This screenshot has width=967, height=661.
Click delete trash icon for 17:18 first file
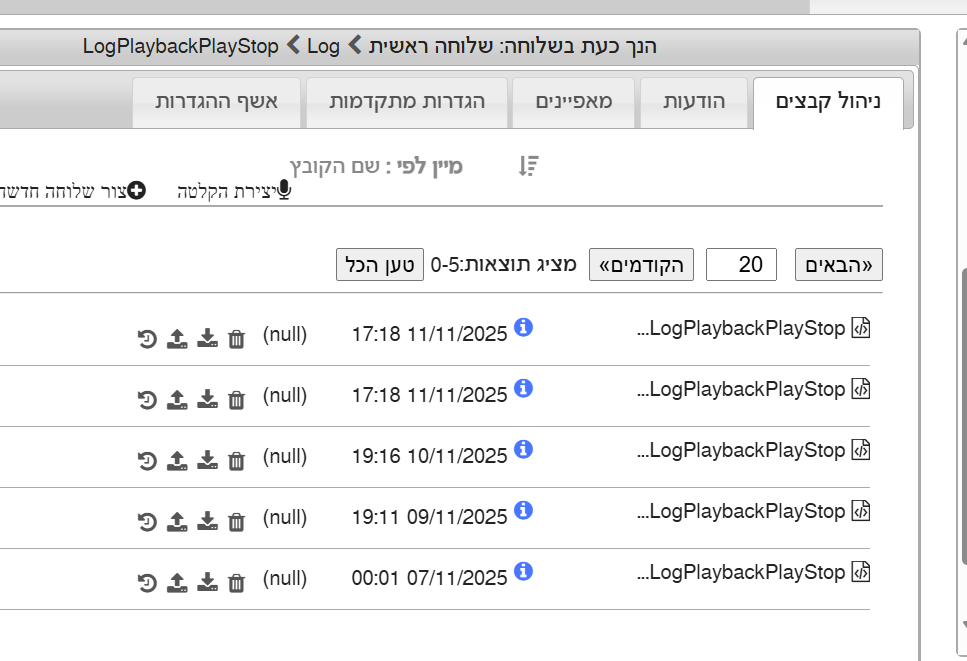click(x=236, y=339)
